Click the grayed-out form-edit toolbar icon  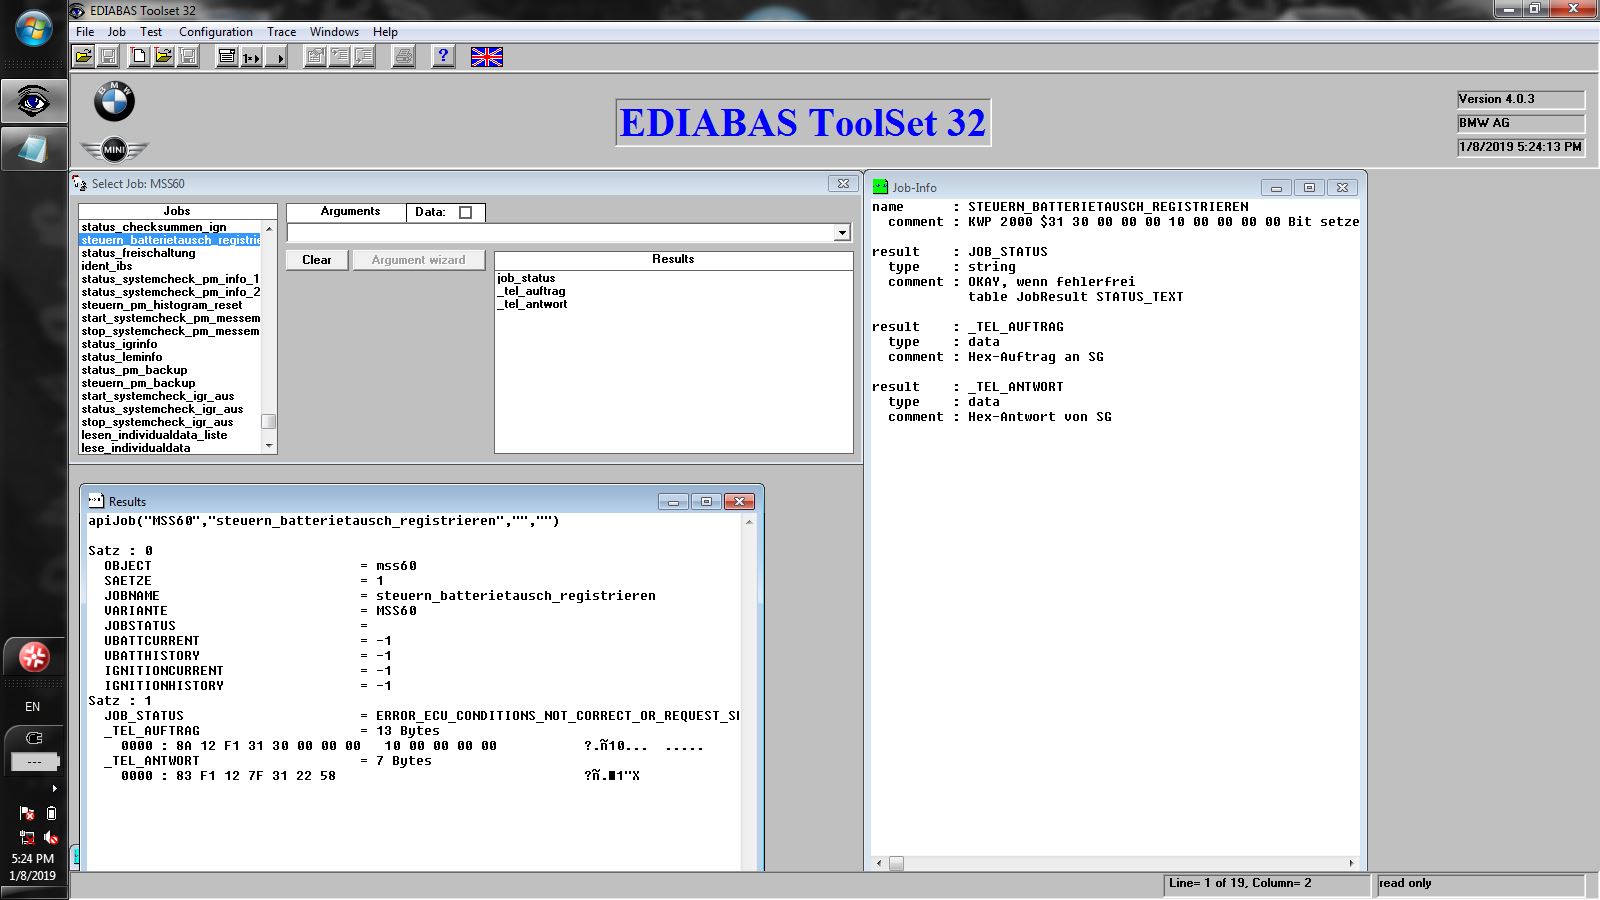pos(315,57)
